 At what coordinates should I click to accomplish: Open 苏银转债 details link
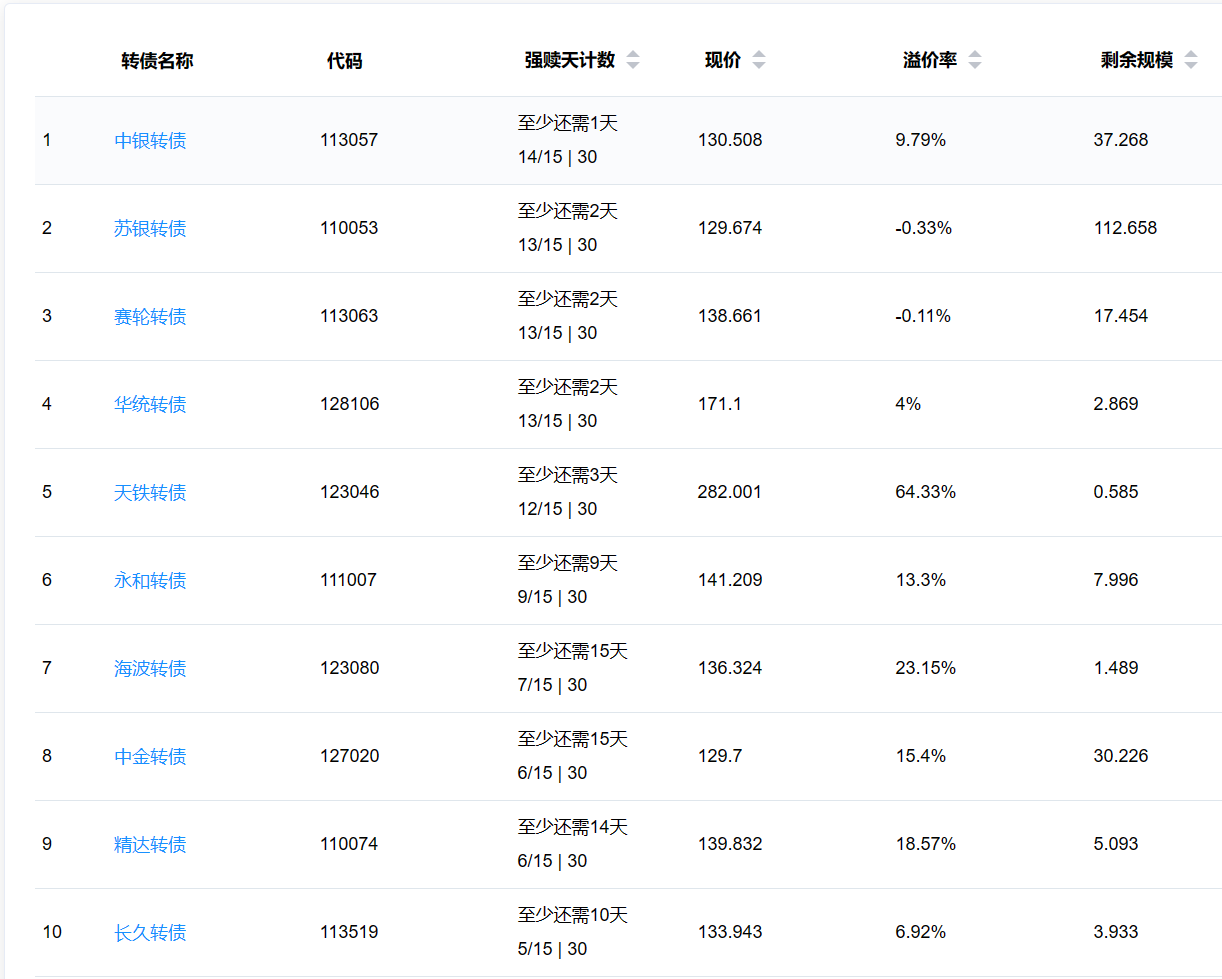[150, 229]
